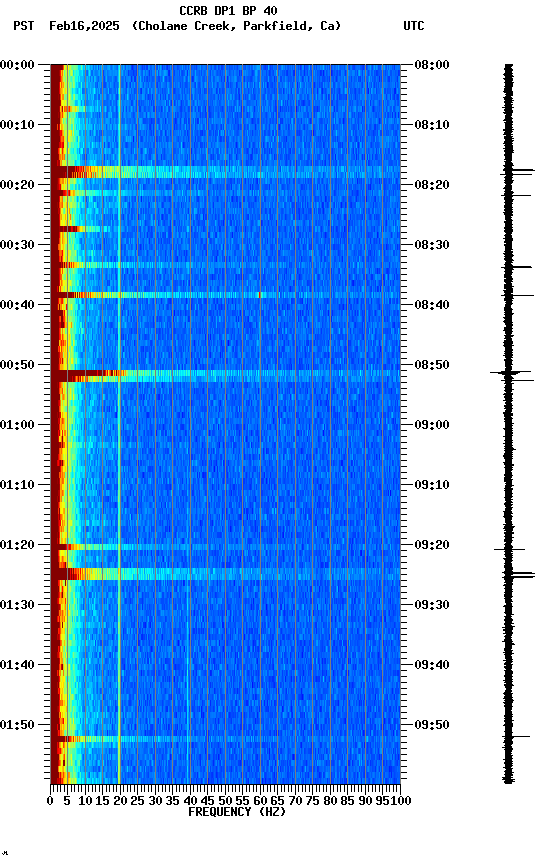This screenshot has width=552, height=864.
Task: Click the UTC time label '08:50'
Action: (x=432, y=365)
